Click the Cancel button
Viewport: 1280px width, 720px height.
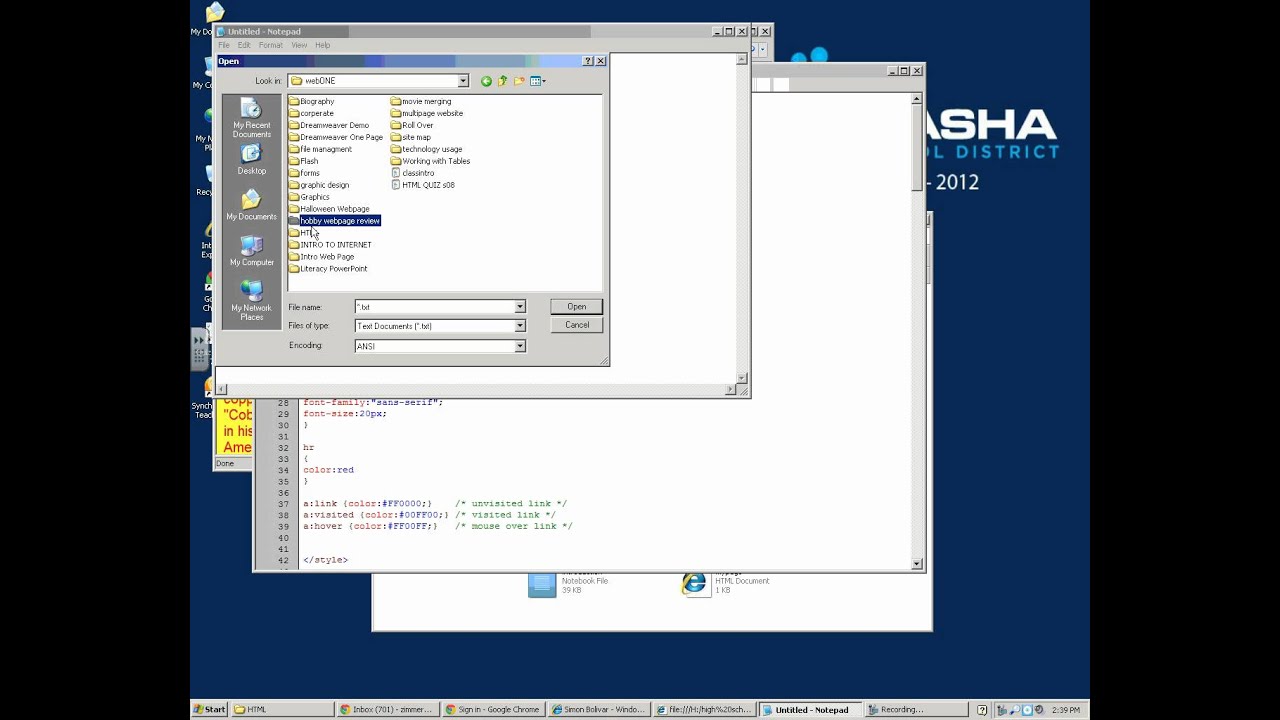pos(577,325)
